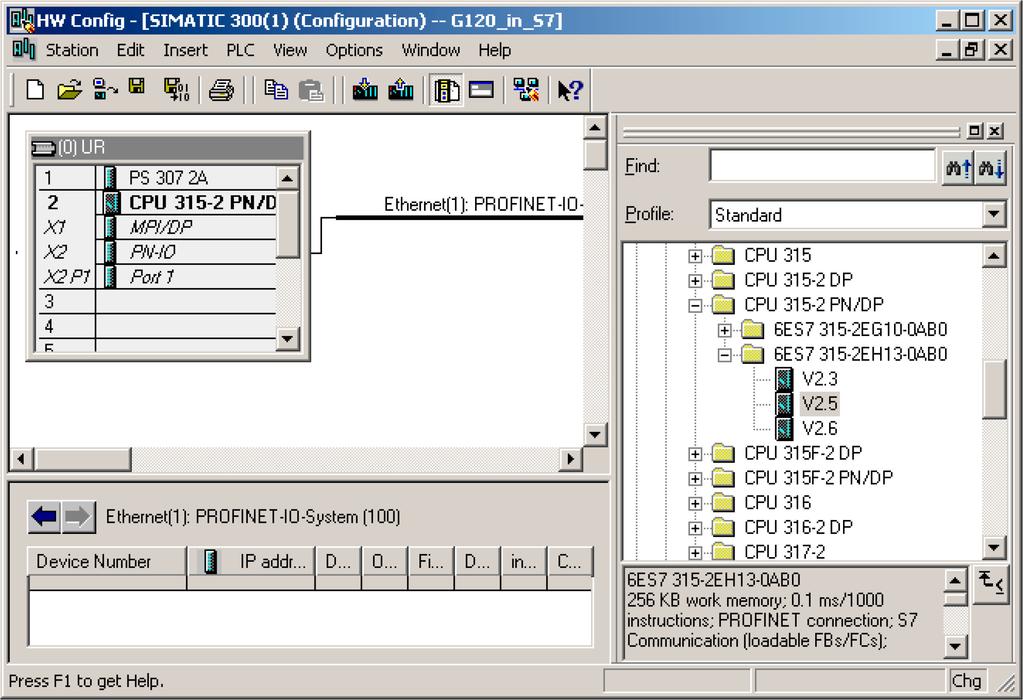Image resolution: width=1023 pixels, height=700 pixels.
Task: Click the address overview toolbar icon
Action: 481,89
